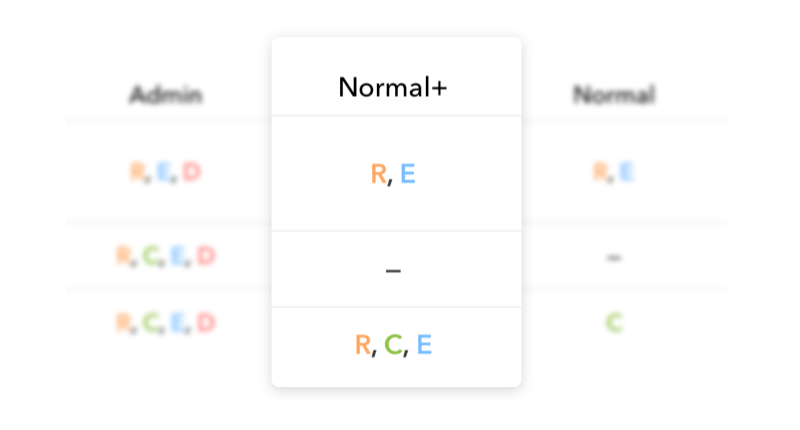Screen dimensions: 800x430
Task: Click pink D in Admin bottom row
Action: [x=206, y=322]
